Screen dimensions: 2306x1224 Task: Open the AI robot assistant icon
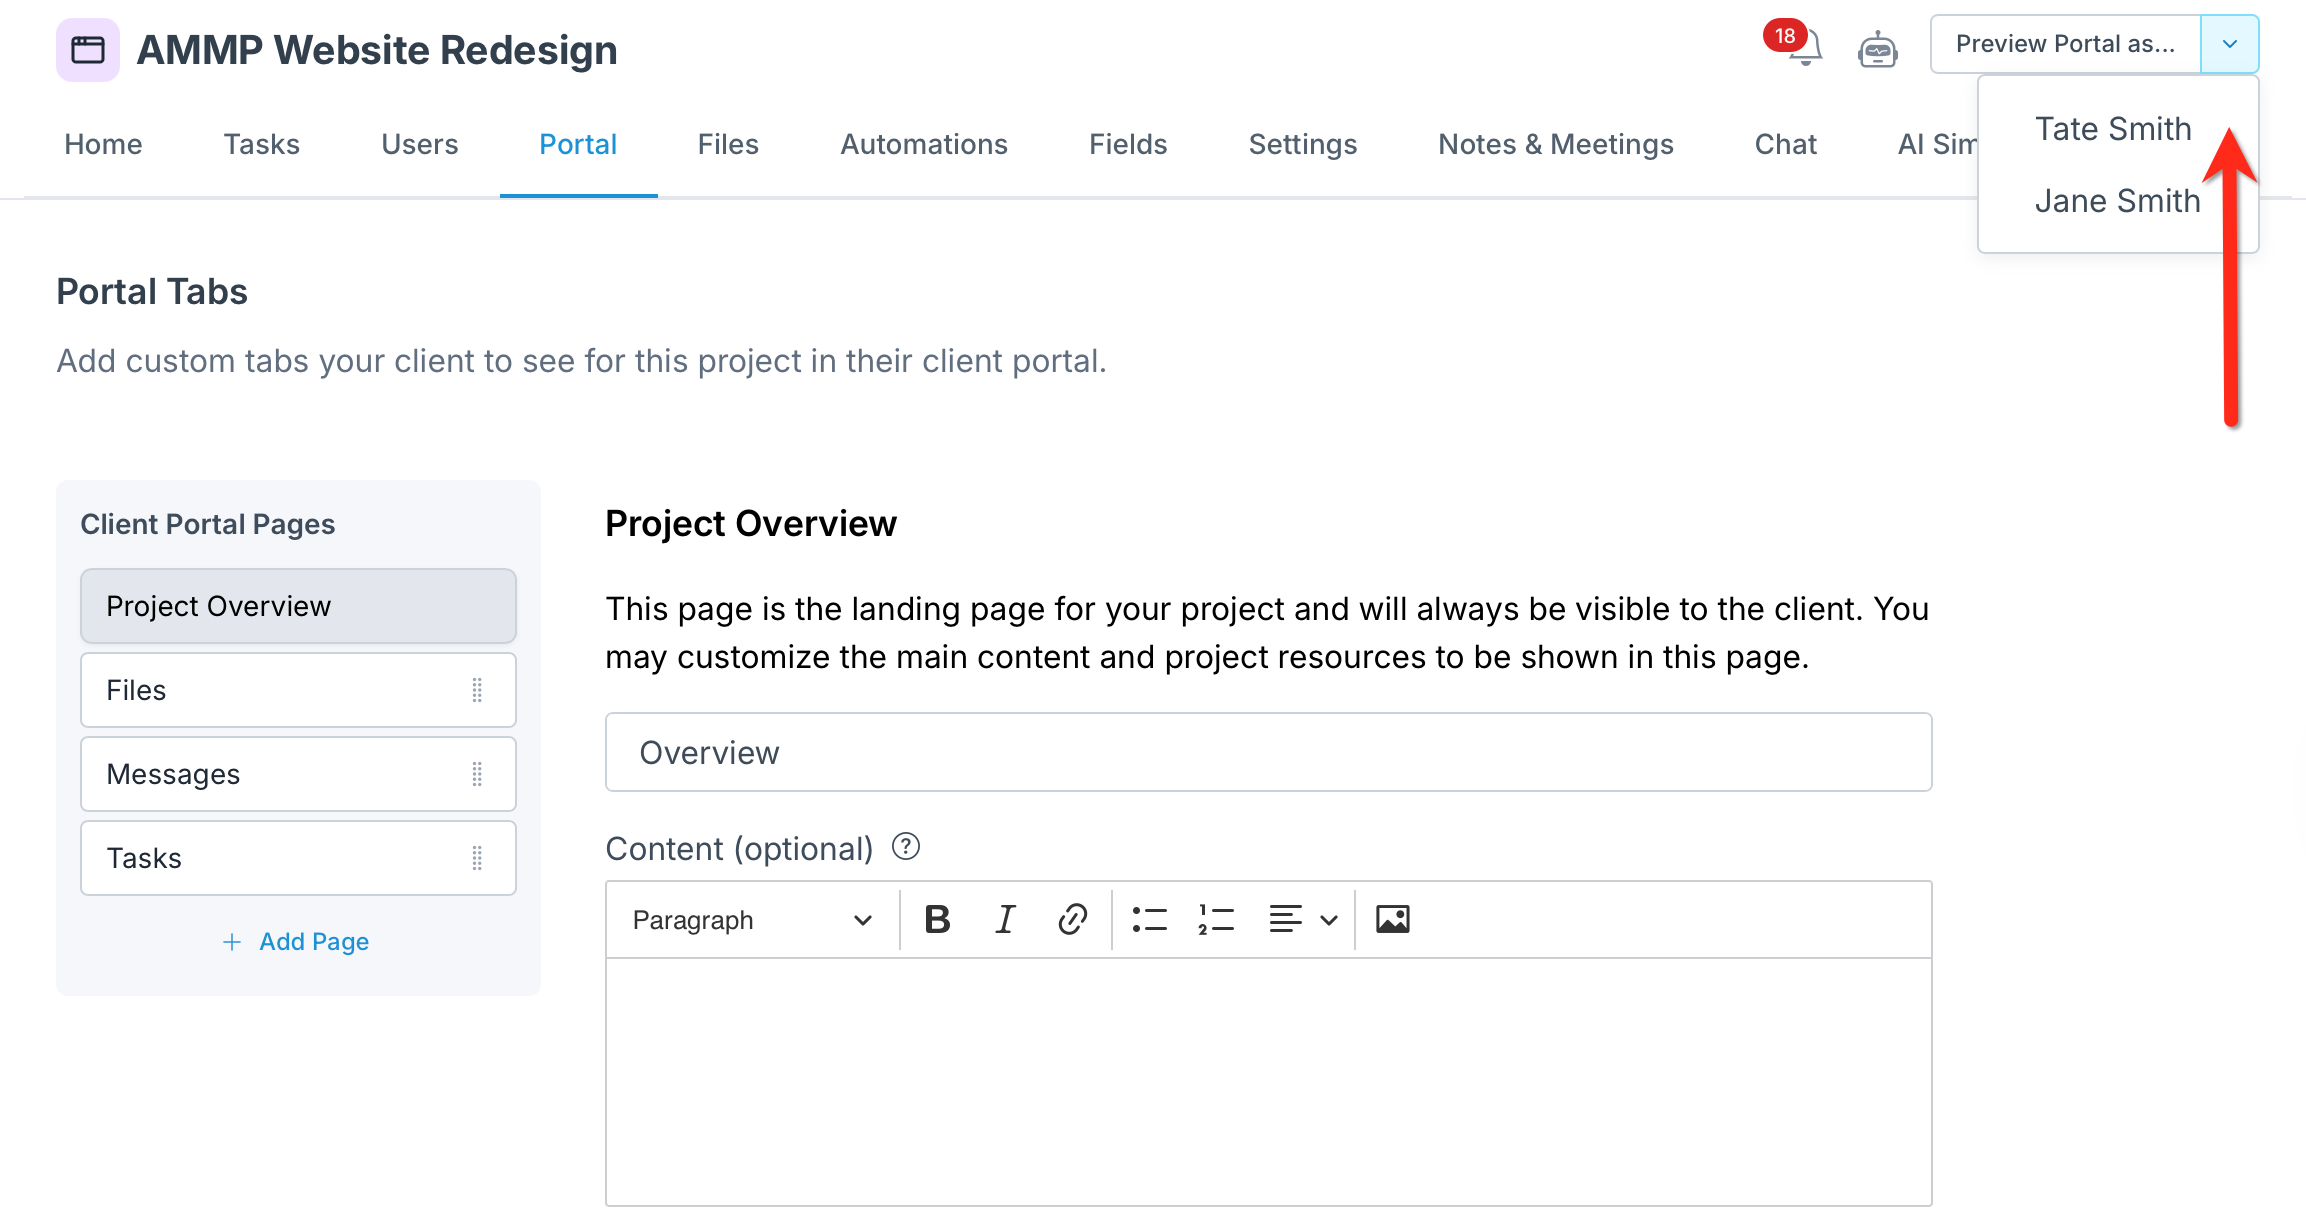(x=1877, y=50)
